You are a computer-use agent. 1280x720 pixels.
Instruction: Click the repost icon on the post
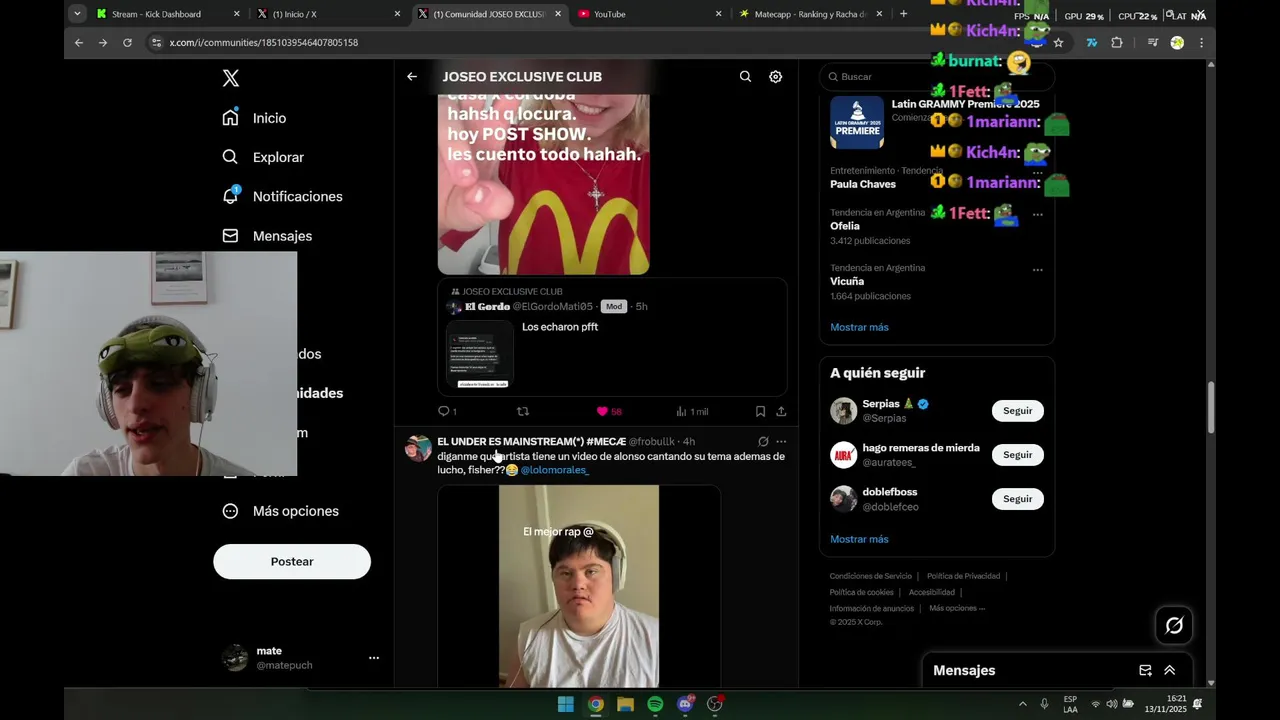coord(522,411)
